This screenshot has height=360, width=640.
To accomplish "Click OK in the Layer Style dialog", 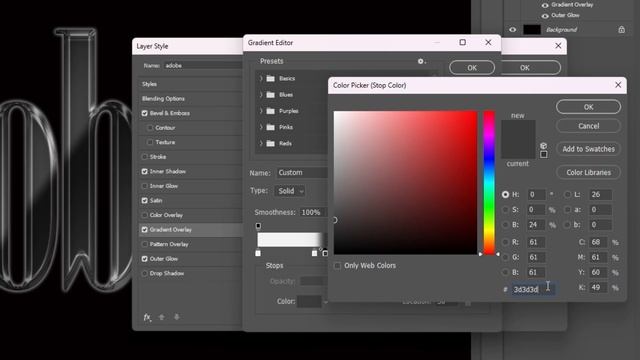I will (x=531, y=68).
